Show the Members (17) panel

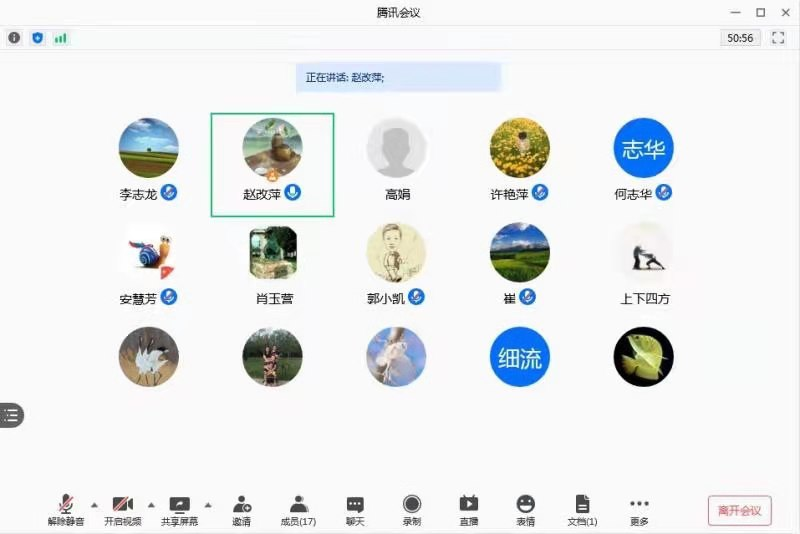298,509
